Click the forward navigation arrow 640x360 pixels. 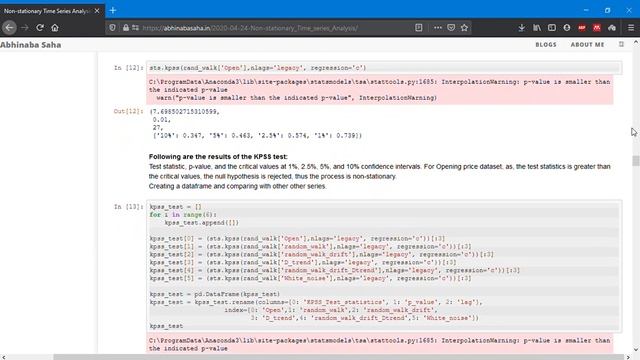coord(25,28)
